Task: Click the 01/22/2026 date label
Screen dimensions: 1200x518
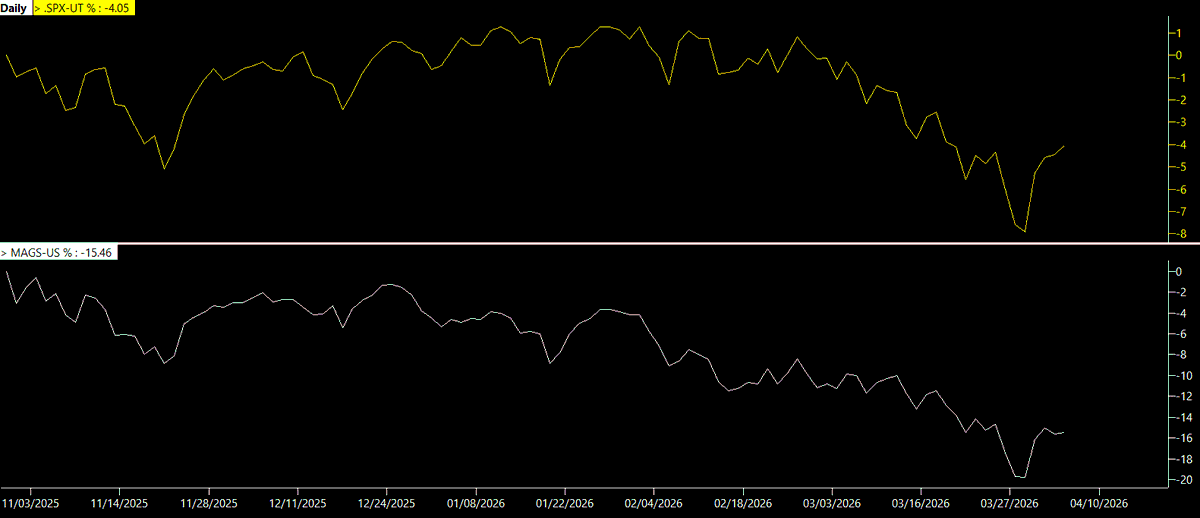Action: pyautogui.click(x=565, y=504)
